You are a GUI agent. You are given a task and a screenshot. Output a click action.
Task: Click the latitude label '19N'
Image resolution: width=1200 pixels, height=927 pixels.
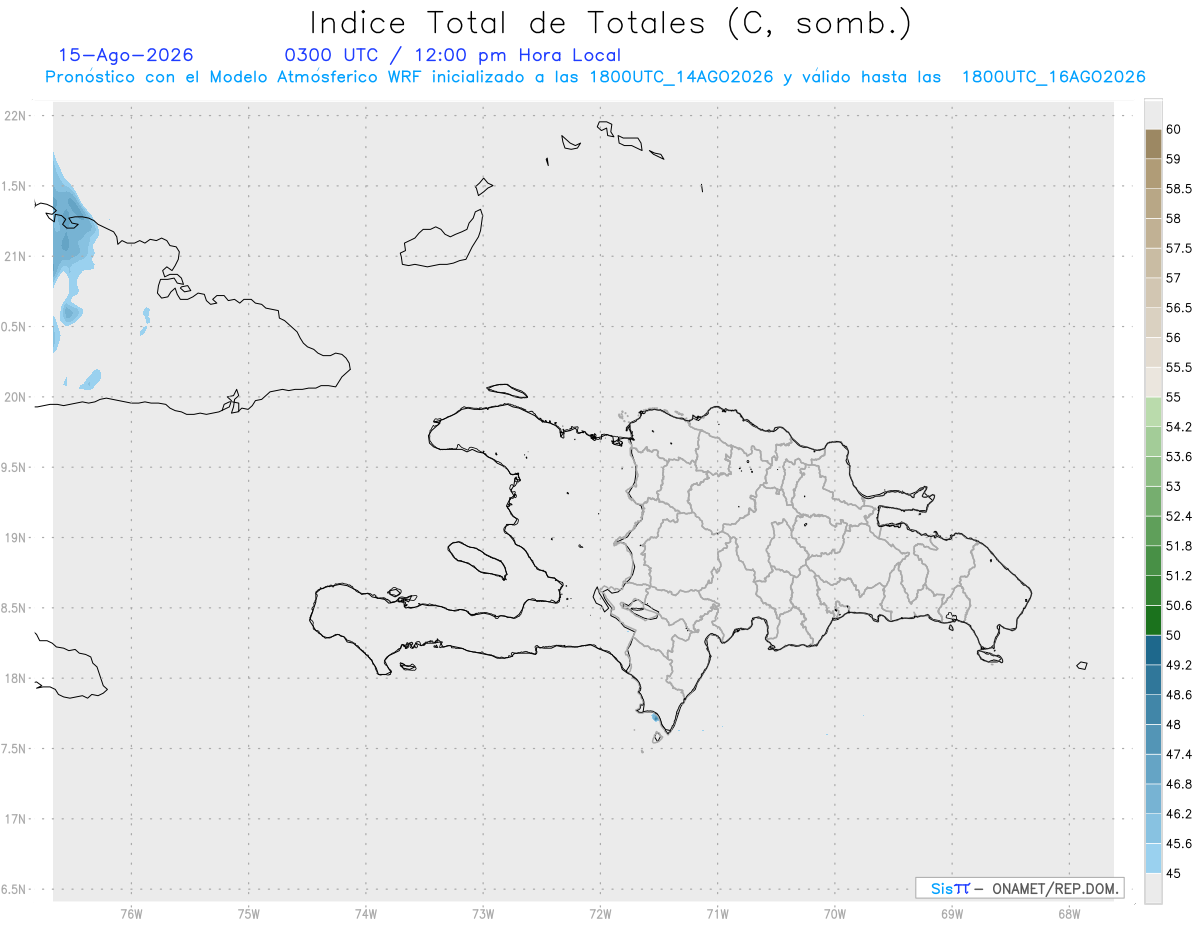click(16, 538)
